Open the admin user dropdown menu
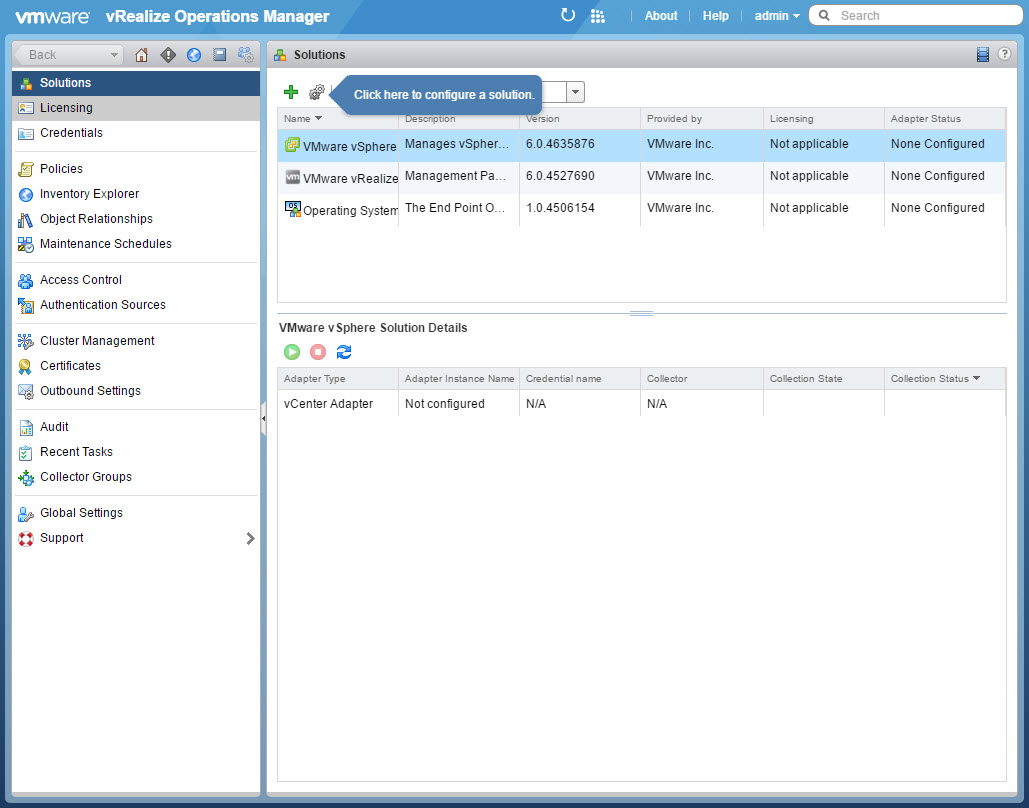The width and height of the screenshot is (1029, 808). tap(777, 16)
